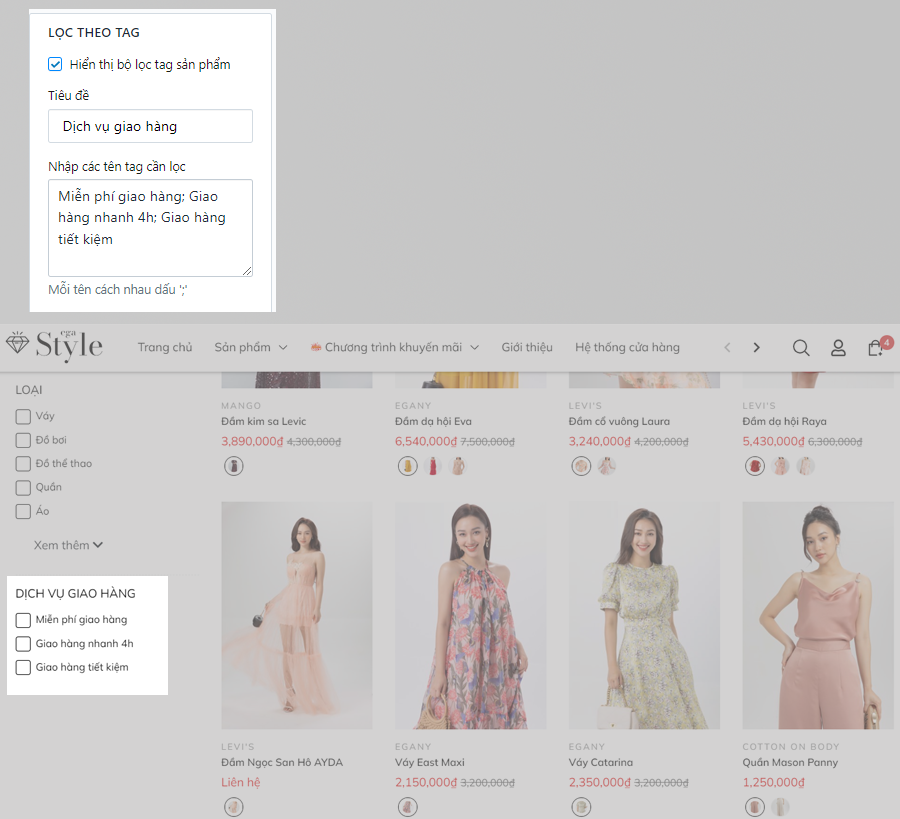Open the search magnifier icon
Image resolution: width=900 pixels, height=819 pixels.
[x=801, y=348]
